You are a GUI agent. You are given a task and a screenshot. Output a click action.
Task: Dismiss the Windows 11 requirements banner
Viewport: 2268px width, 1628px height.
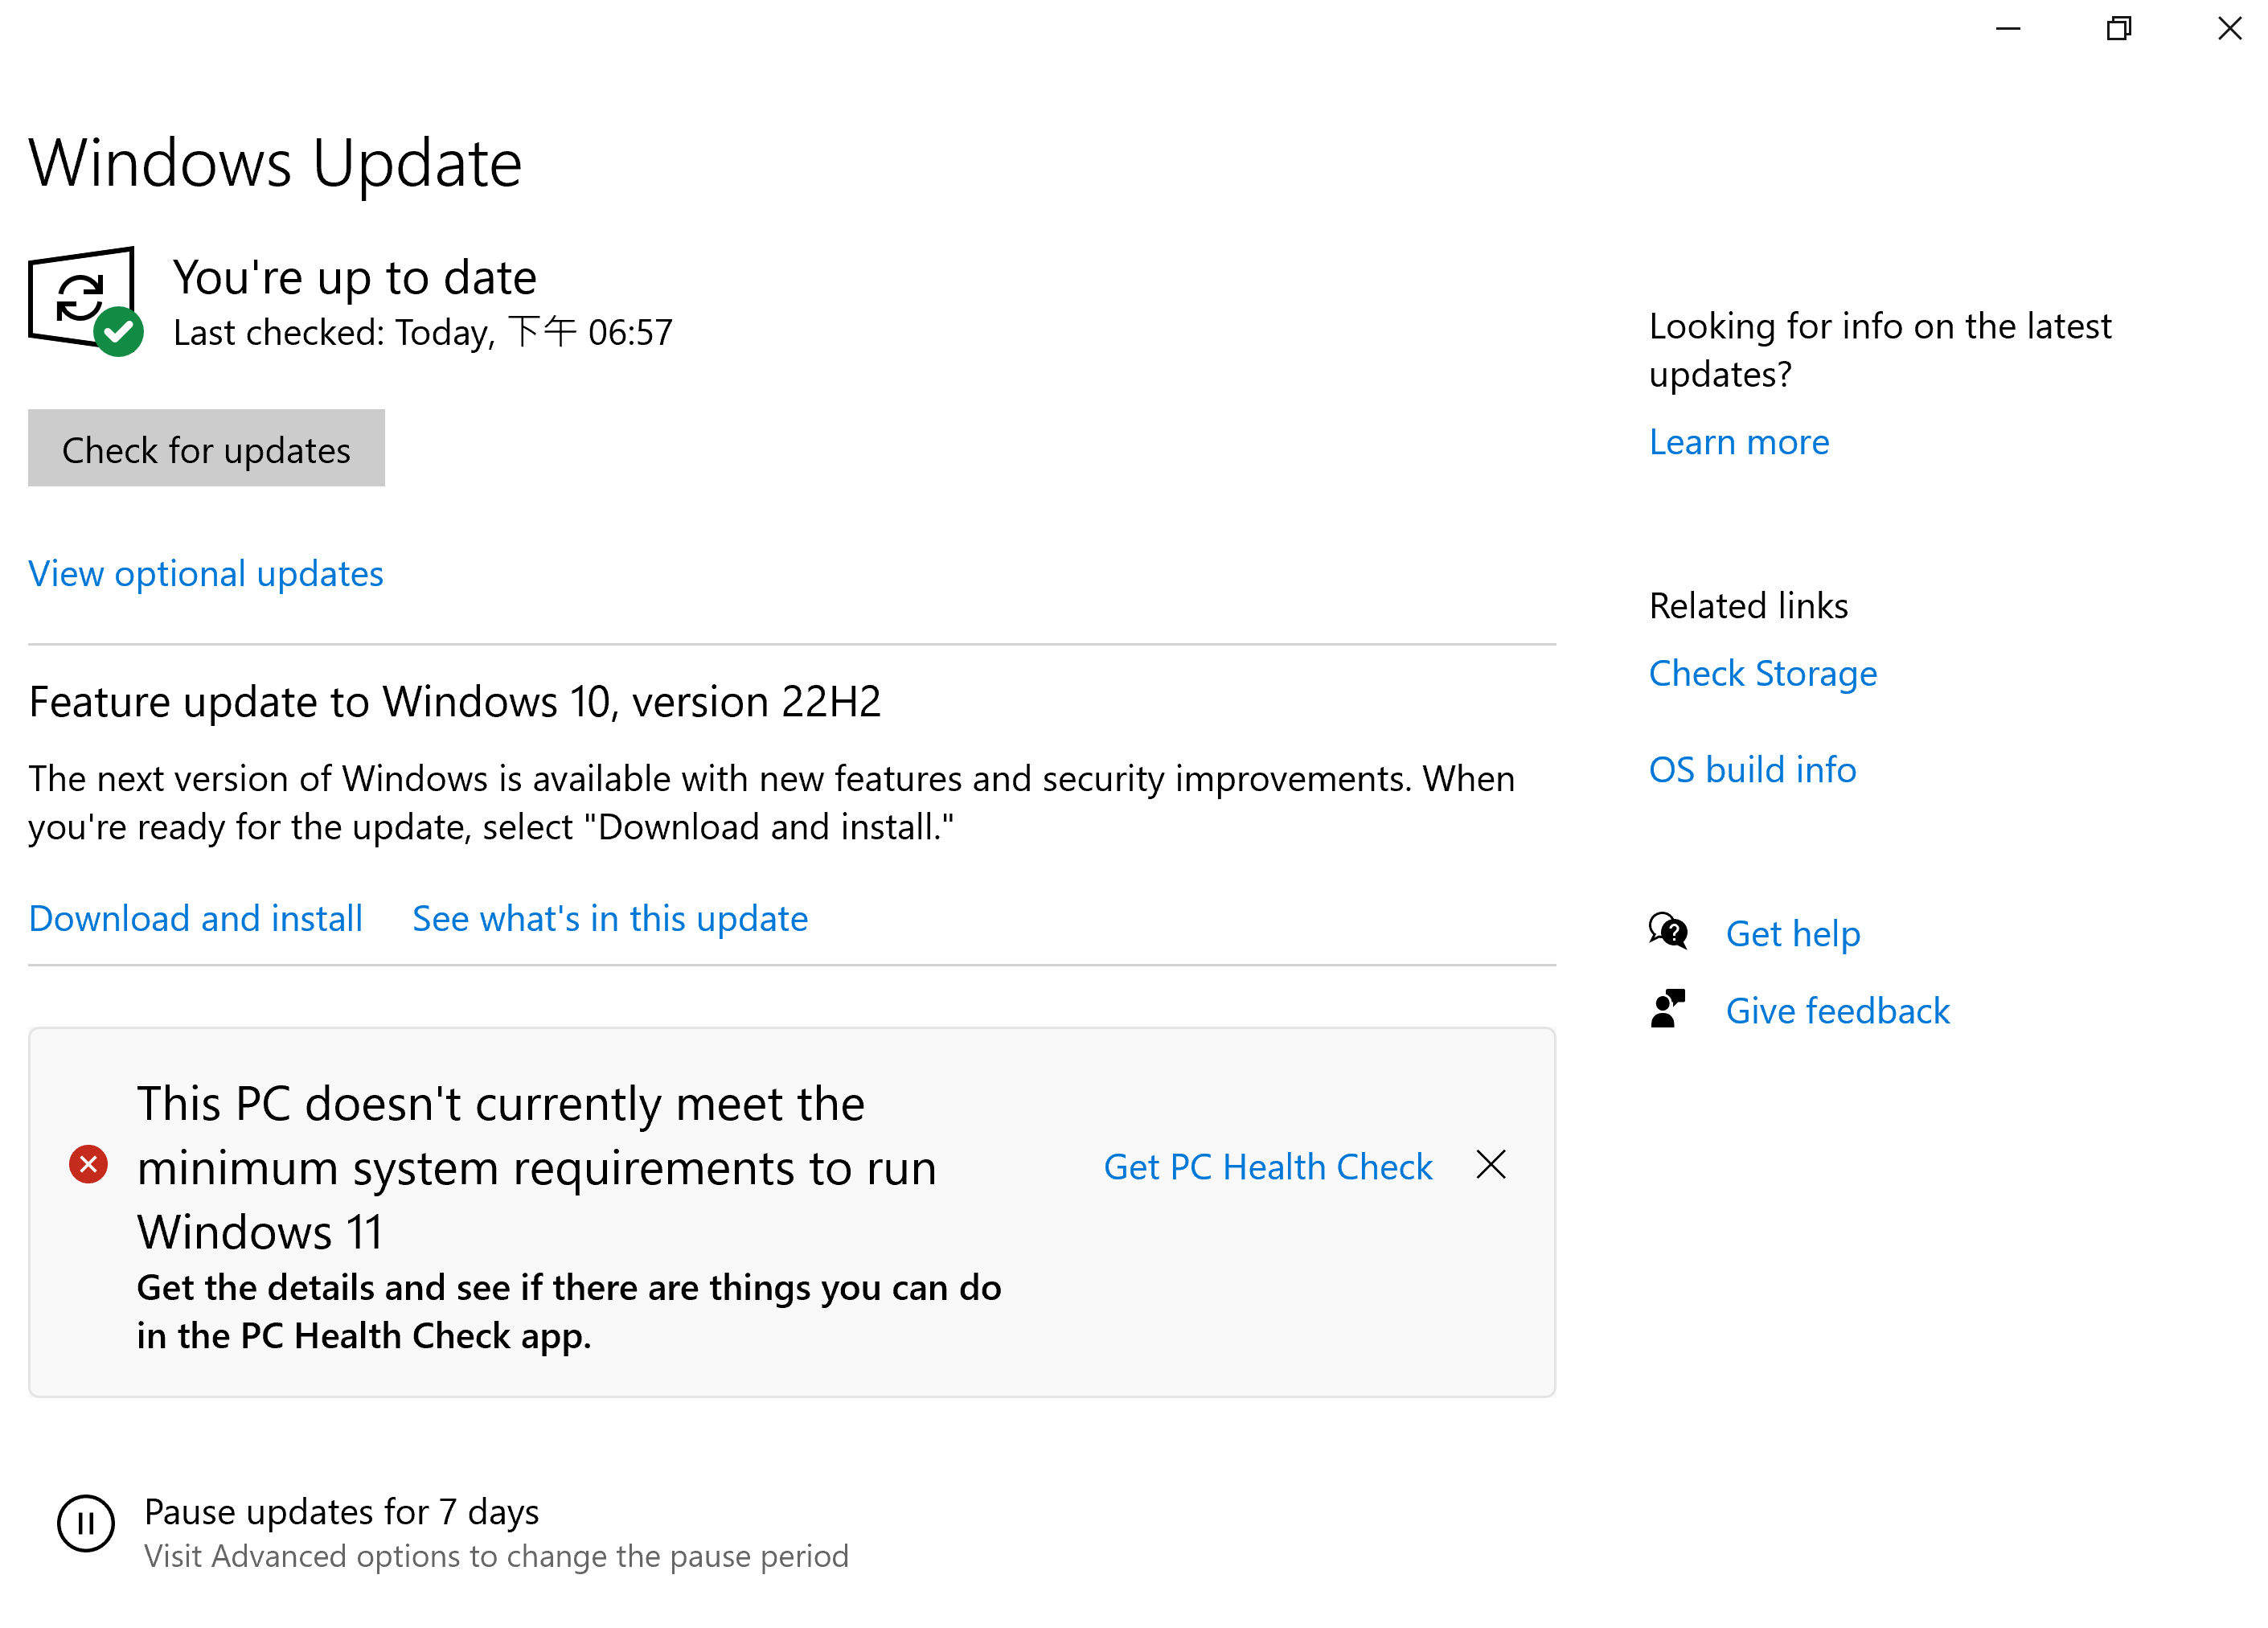point(1490,1164)
